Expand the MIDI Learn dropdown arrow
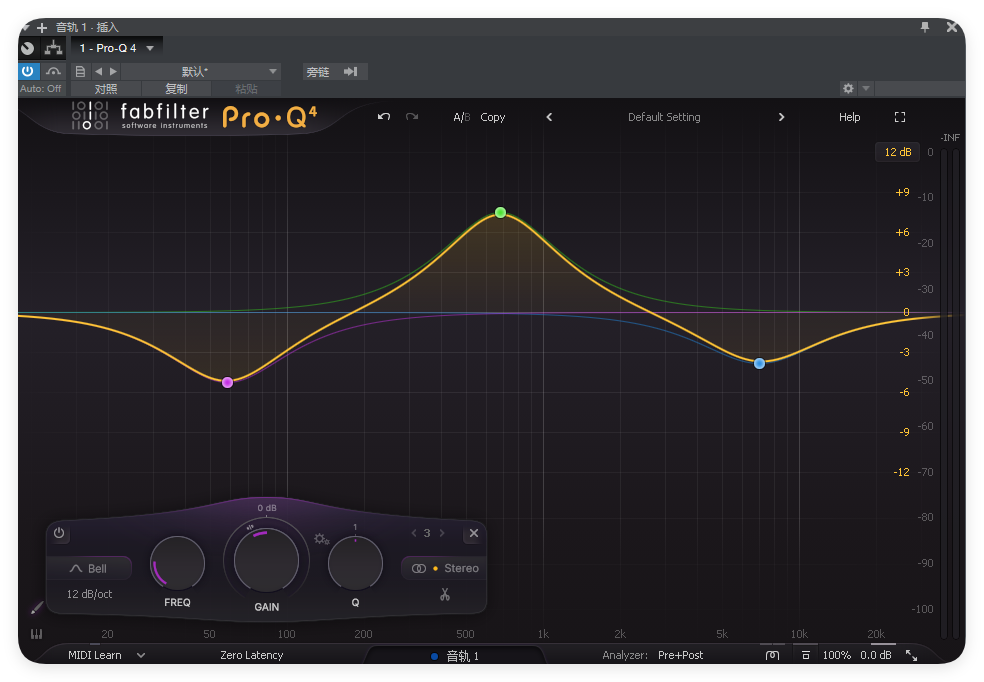Screen dimensions: 984x682 click(x=141, y=655)
